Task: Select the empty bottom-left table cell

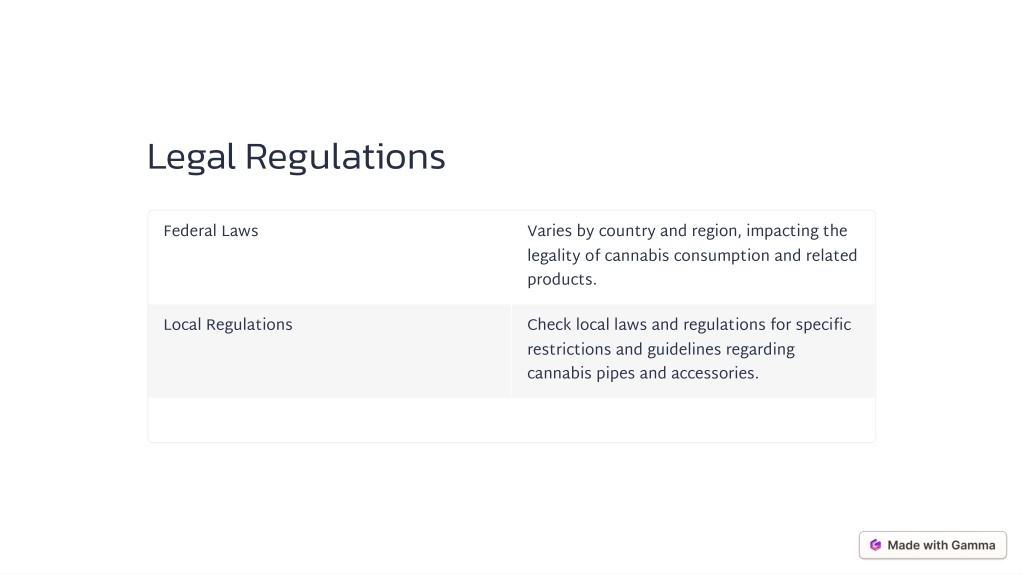Action: coord(329,420)
